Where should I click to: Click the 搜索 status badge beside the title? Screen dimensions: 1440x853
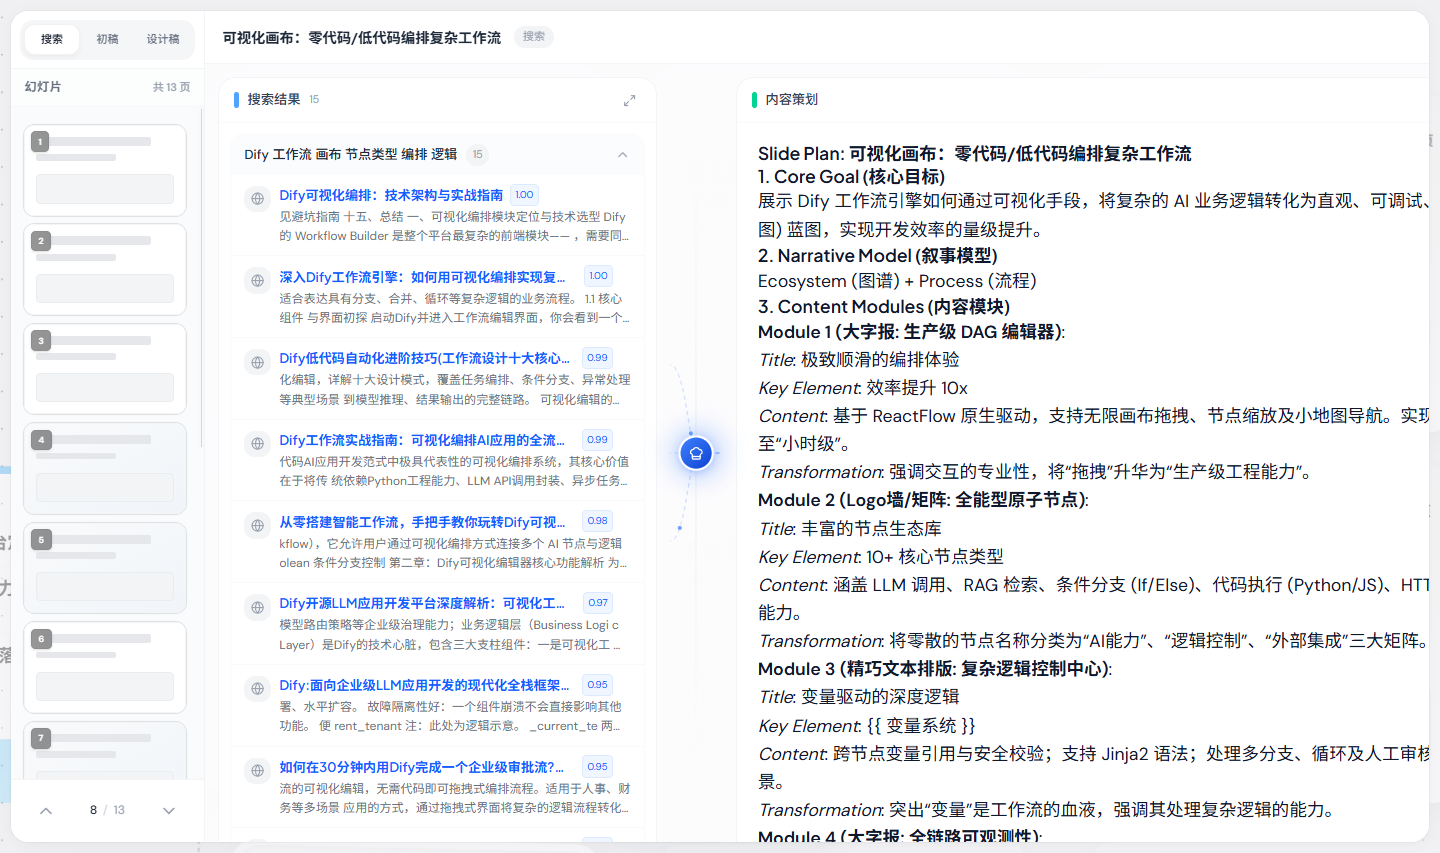coord(534,37)
